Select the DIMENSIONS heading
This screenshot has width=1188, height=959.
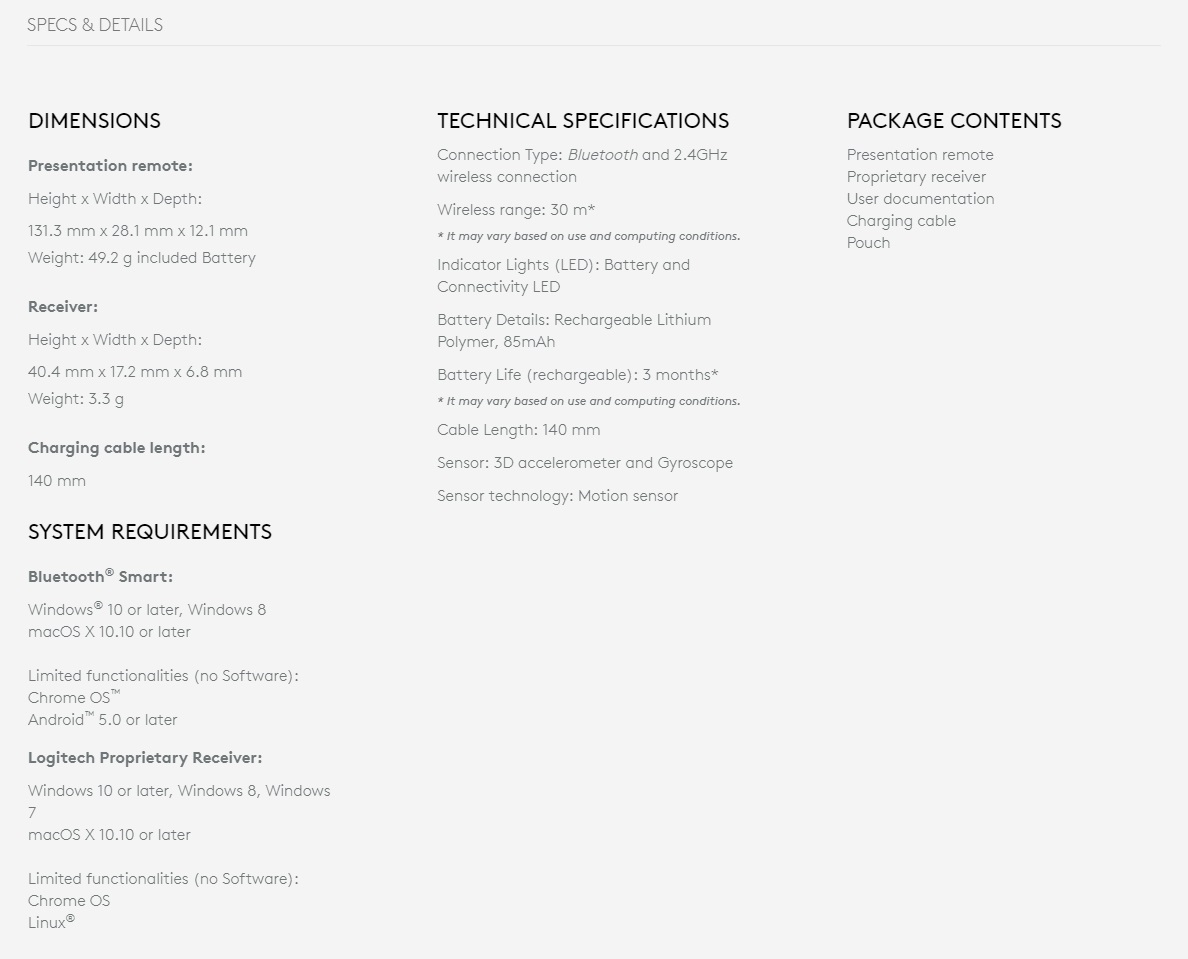[95, 120]
